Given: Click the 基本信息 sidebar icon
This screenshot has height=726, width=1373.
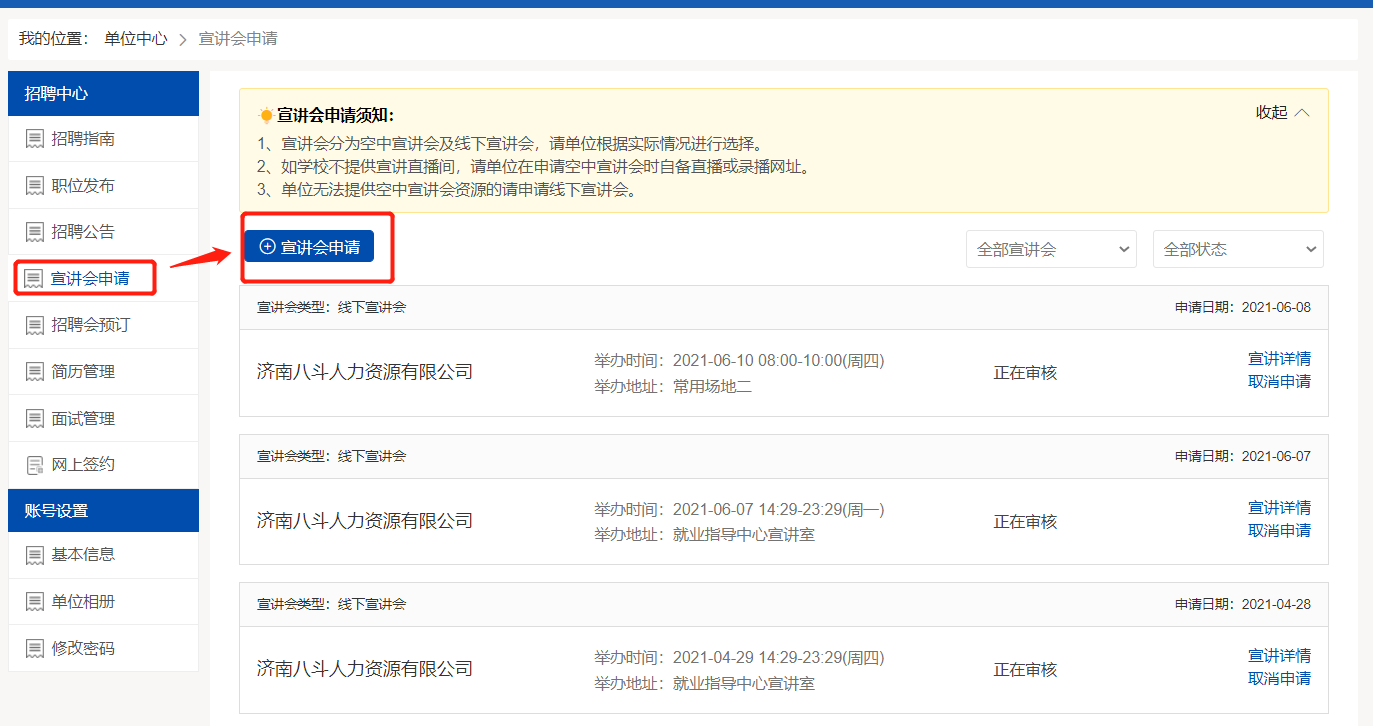Looking at the screenshot, I should (x=35, y=555).
